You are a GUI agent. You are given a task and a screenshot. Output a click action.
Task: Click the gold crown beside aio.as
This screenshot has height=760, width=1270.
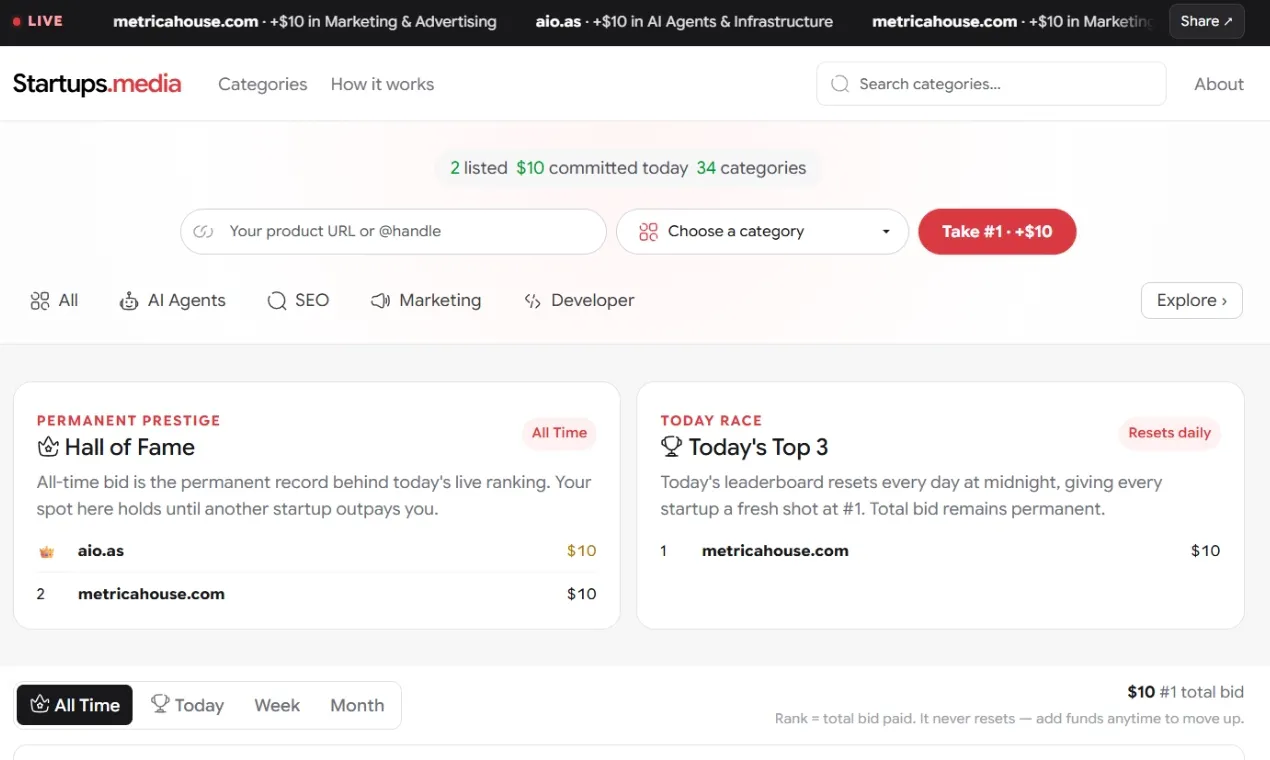[x=46, y=551]
